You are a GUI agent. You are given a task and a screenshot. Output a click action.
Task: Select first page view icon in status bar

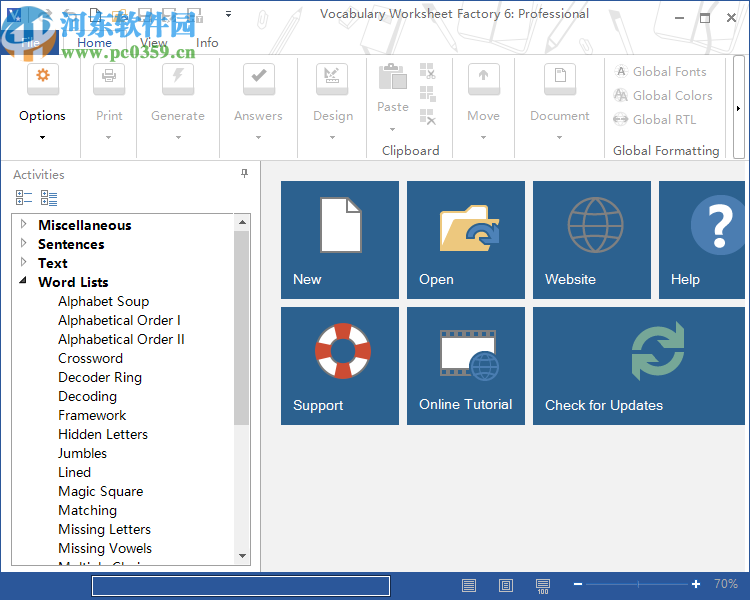click(x=469, y=585)
